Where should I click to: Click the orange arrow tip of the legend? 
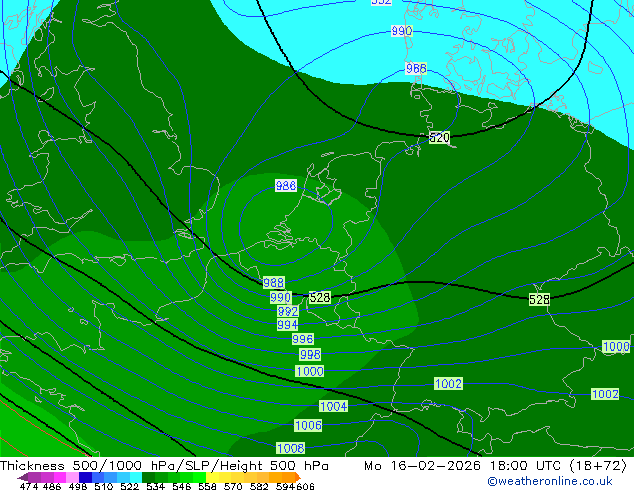tap(298, 477)
